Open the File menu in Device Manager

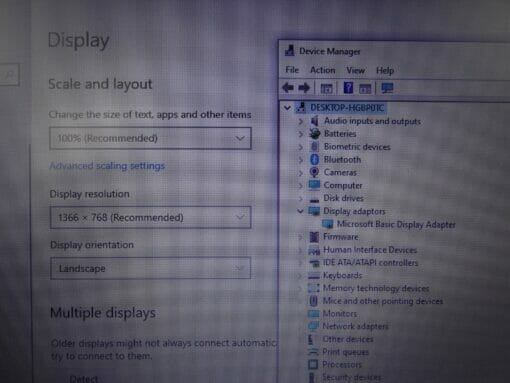coord(292,70)
